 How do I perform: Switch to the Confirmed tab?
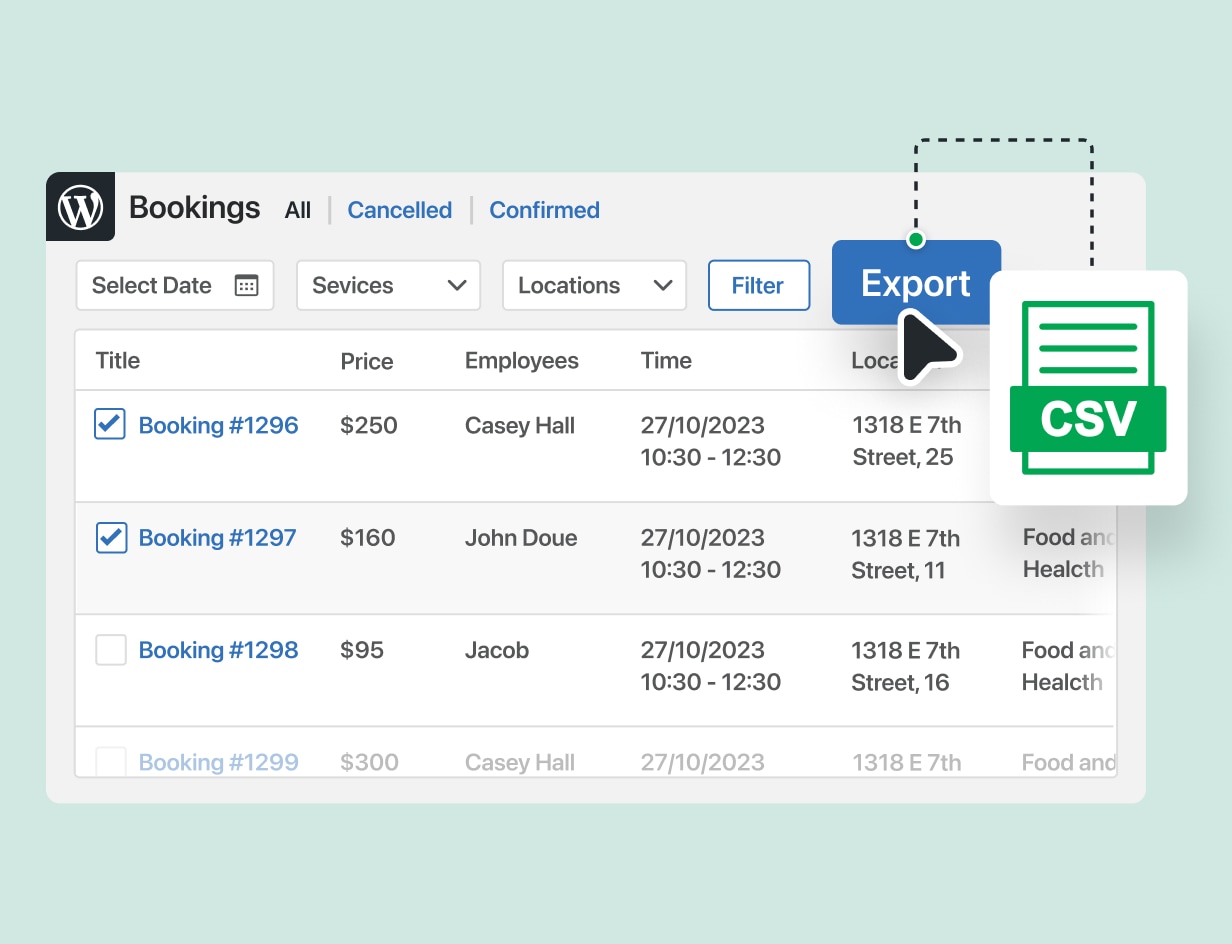544,210
